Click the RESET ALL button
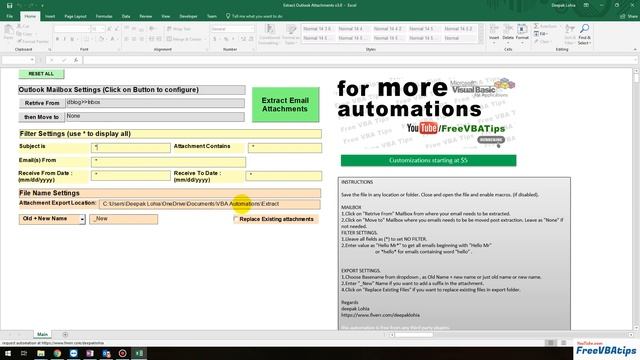640x360 pixels. pos(41,74)
